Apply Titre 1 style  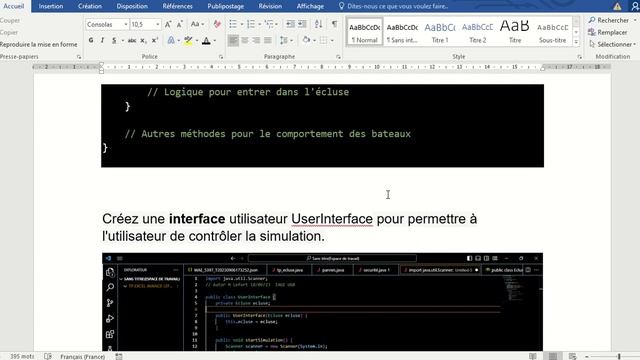440,32
